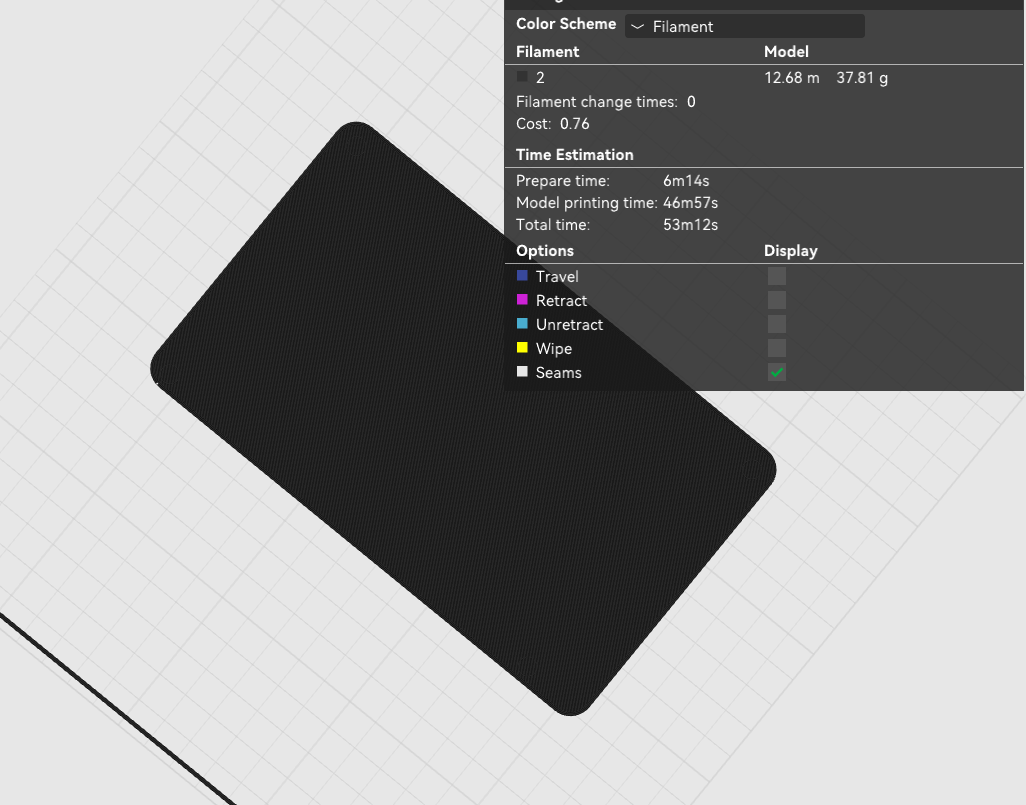The height and width of the screenshot is (805, 1026).
Task: Click the filament weight 37.81 g
Action: click(x=862, y=78)
